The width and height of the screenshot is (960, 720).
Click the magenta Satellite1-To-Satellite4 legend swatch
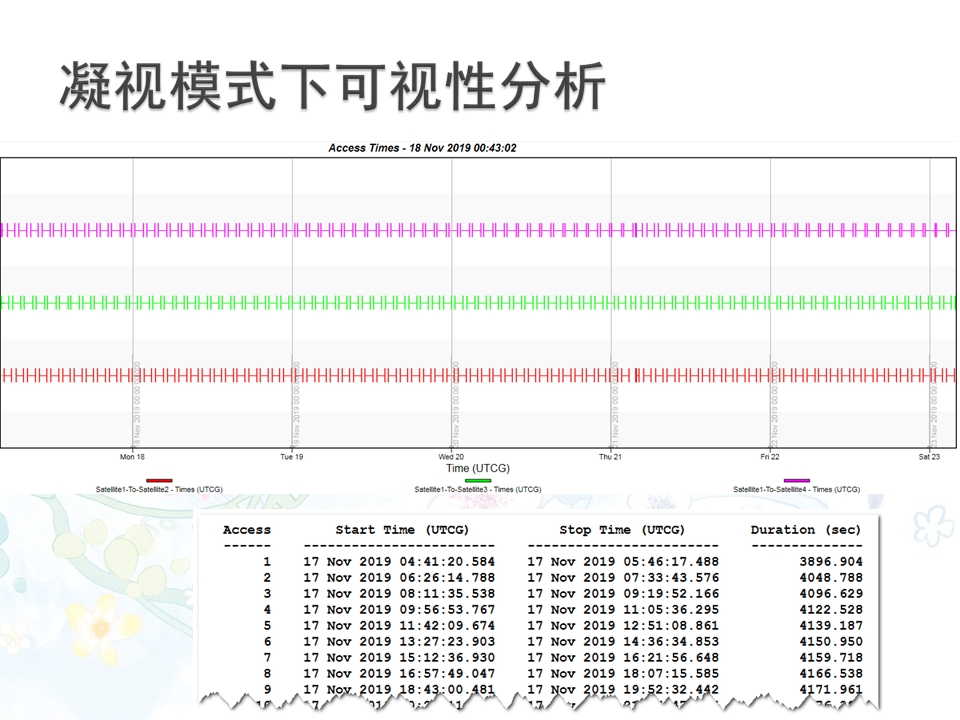pyautogui.click(x=796, y=481)
